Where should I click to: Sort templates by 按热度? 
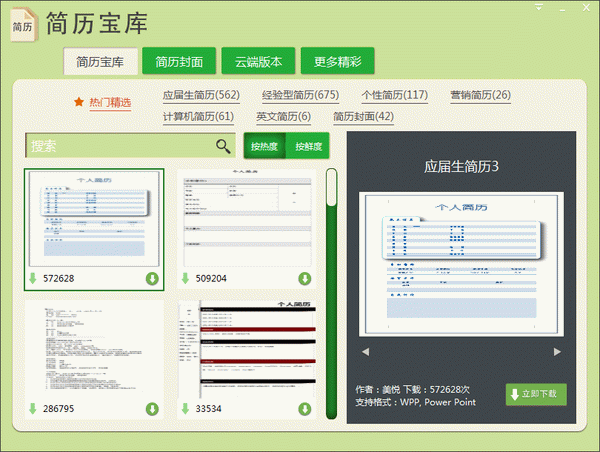click(x=264, y=146)
